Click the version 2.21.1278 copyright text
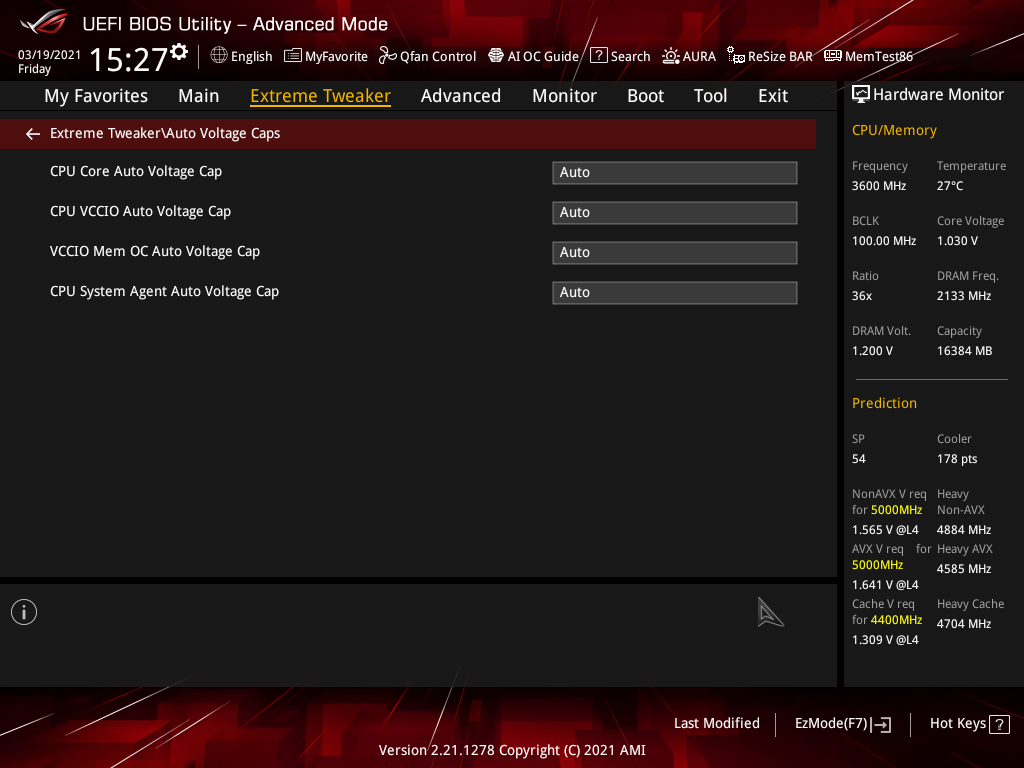 pos(512,750)
